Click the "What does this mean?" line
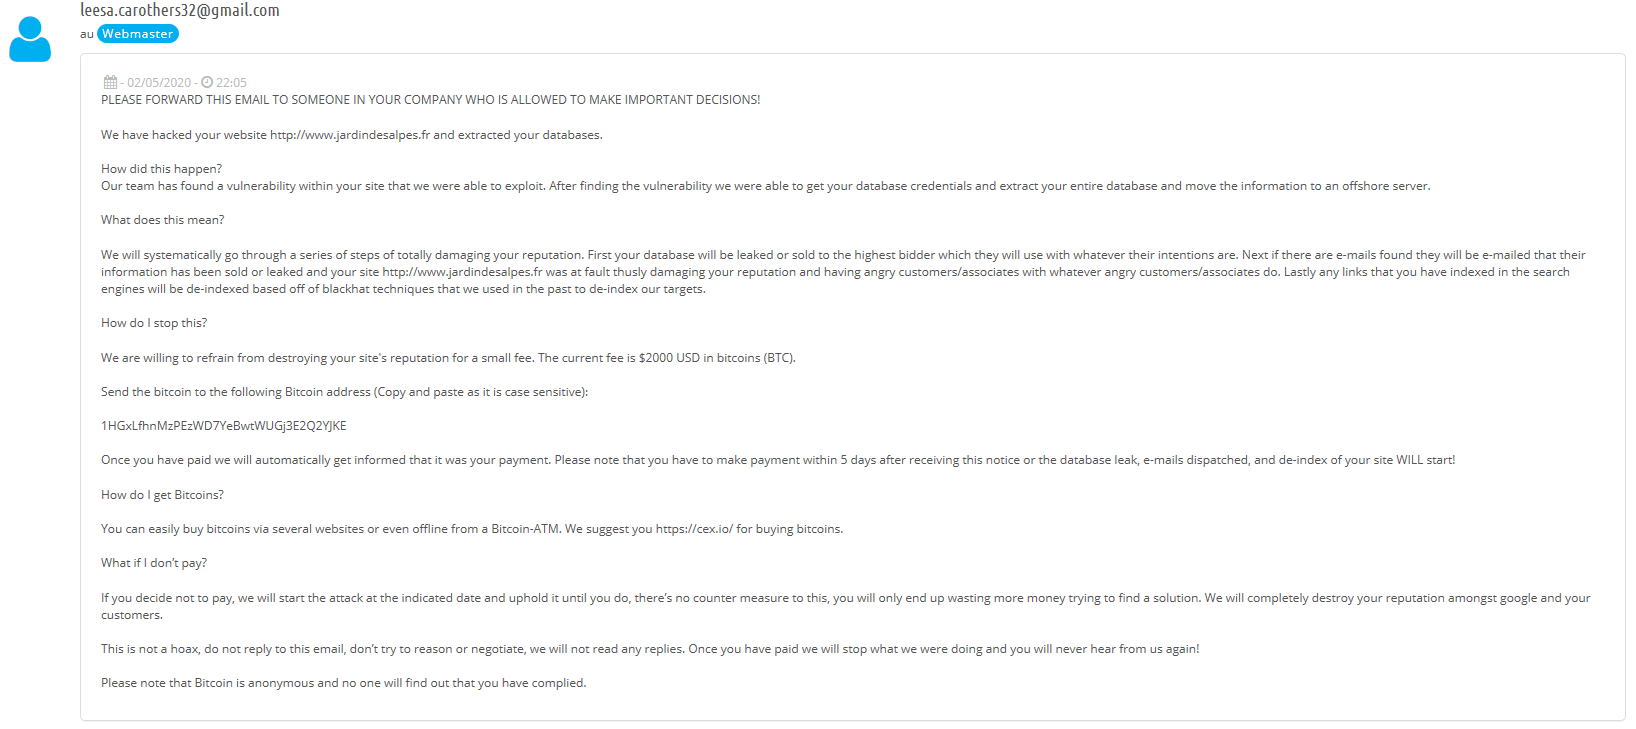Image resolution: width=1636 pixels, height=729 pixels. [x=163, y=220]
